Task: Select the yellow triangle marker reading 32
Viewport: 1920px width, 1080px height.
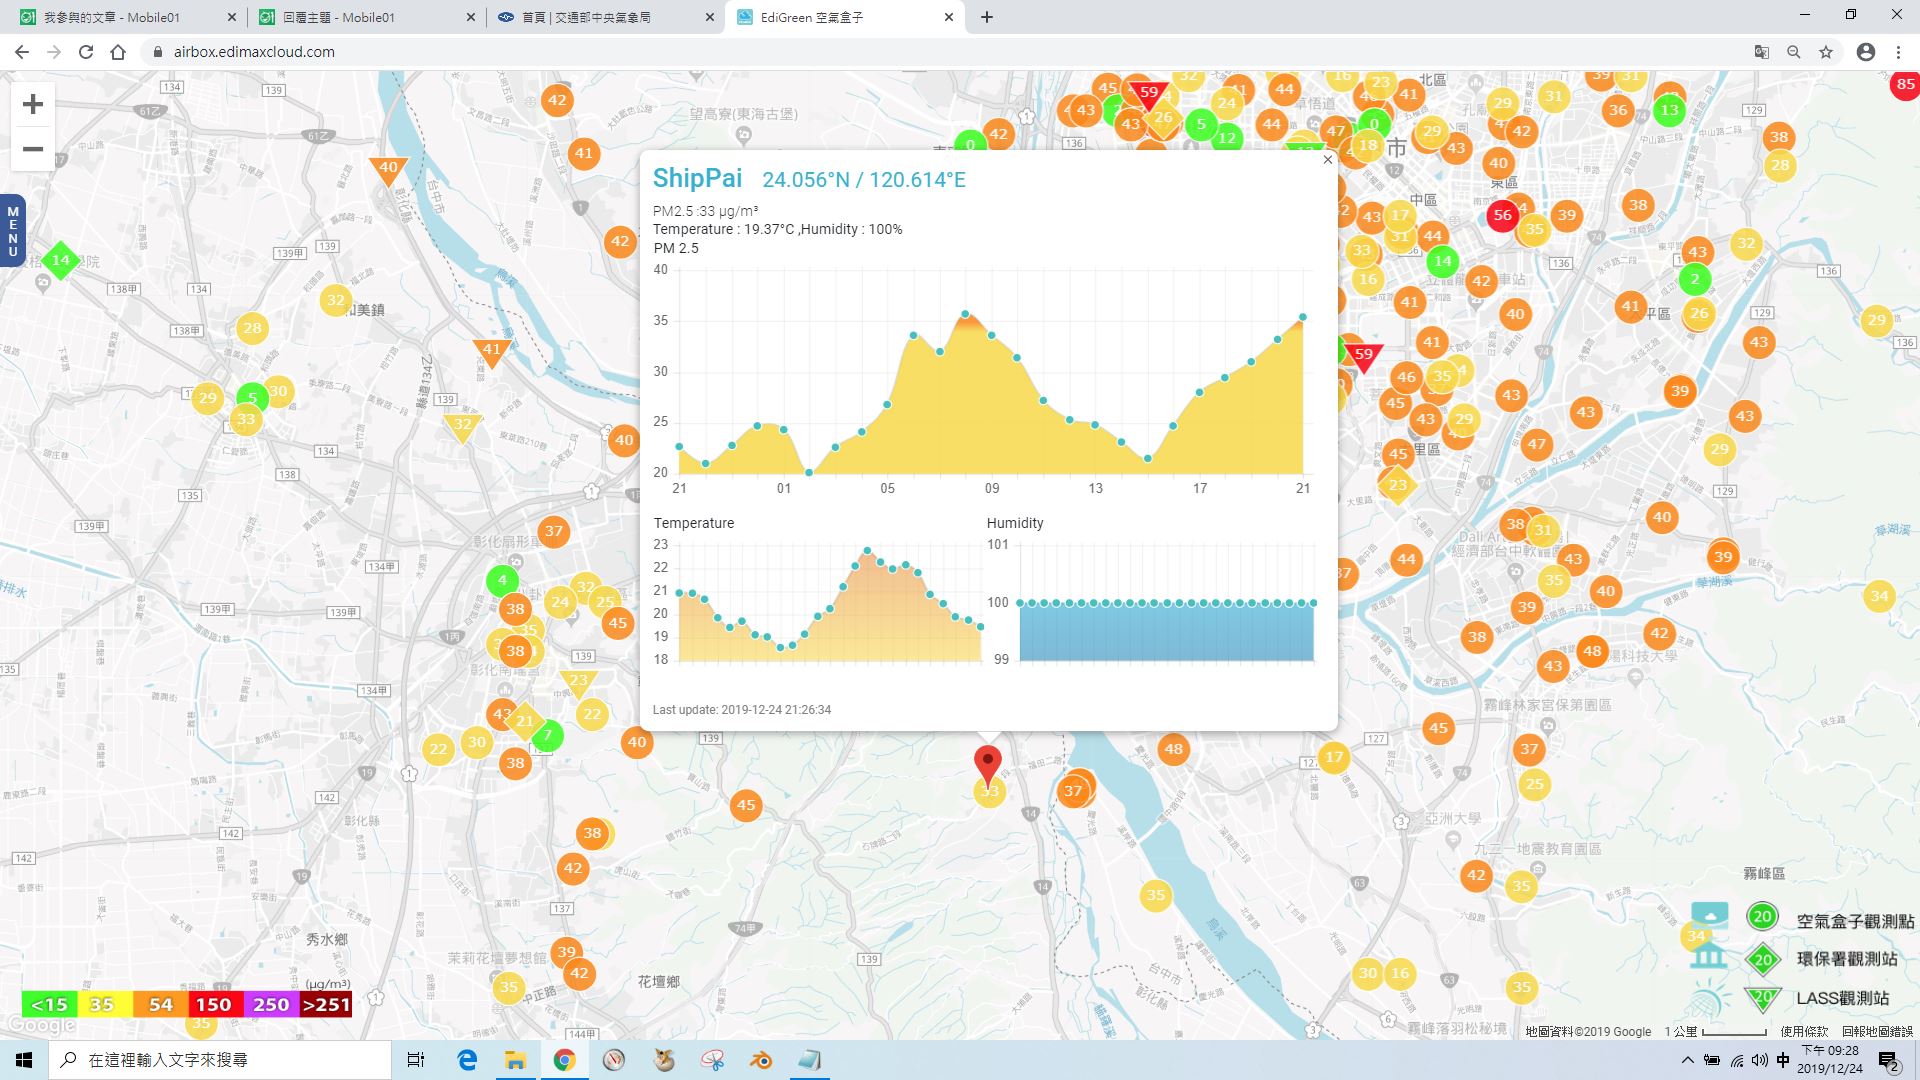Action: (x=462, y=426)
